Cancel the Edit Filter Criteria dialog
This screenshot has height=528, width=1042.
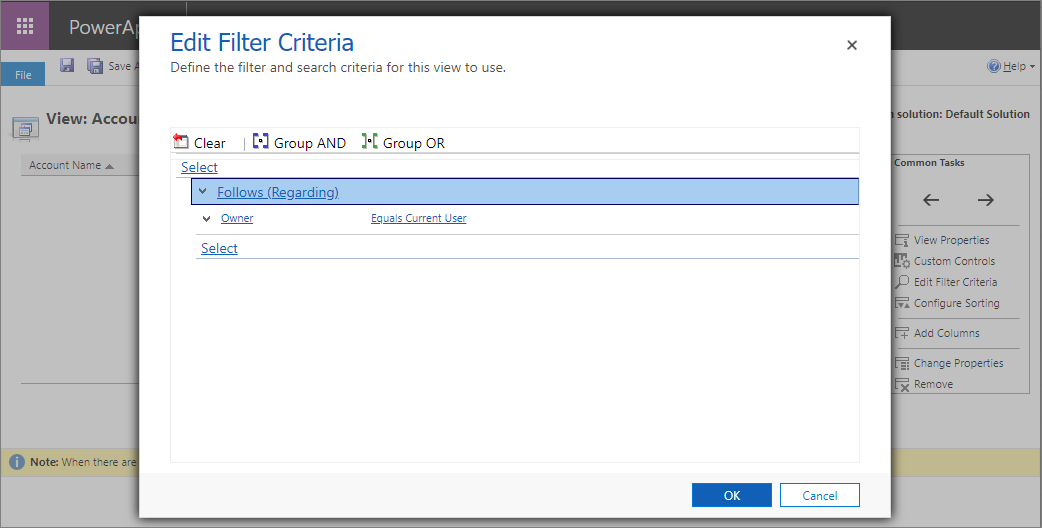coord(820,495)
